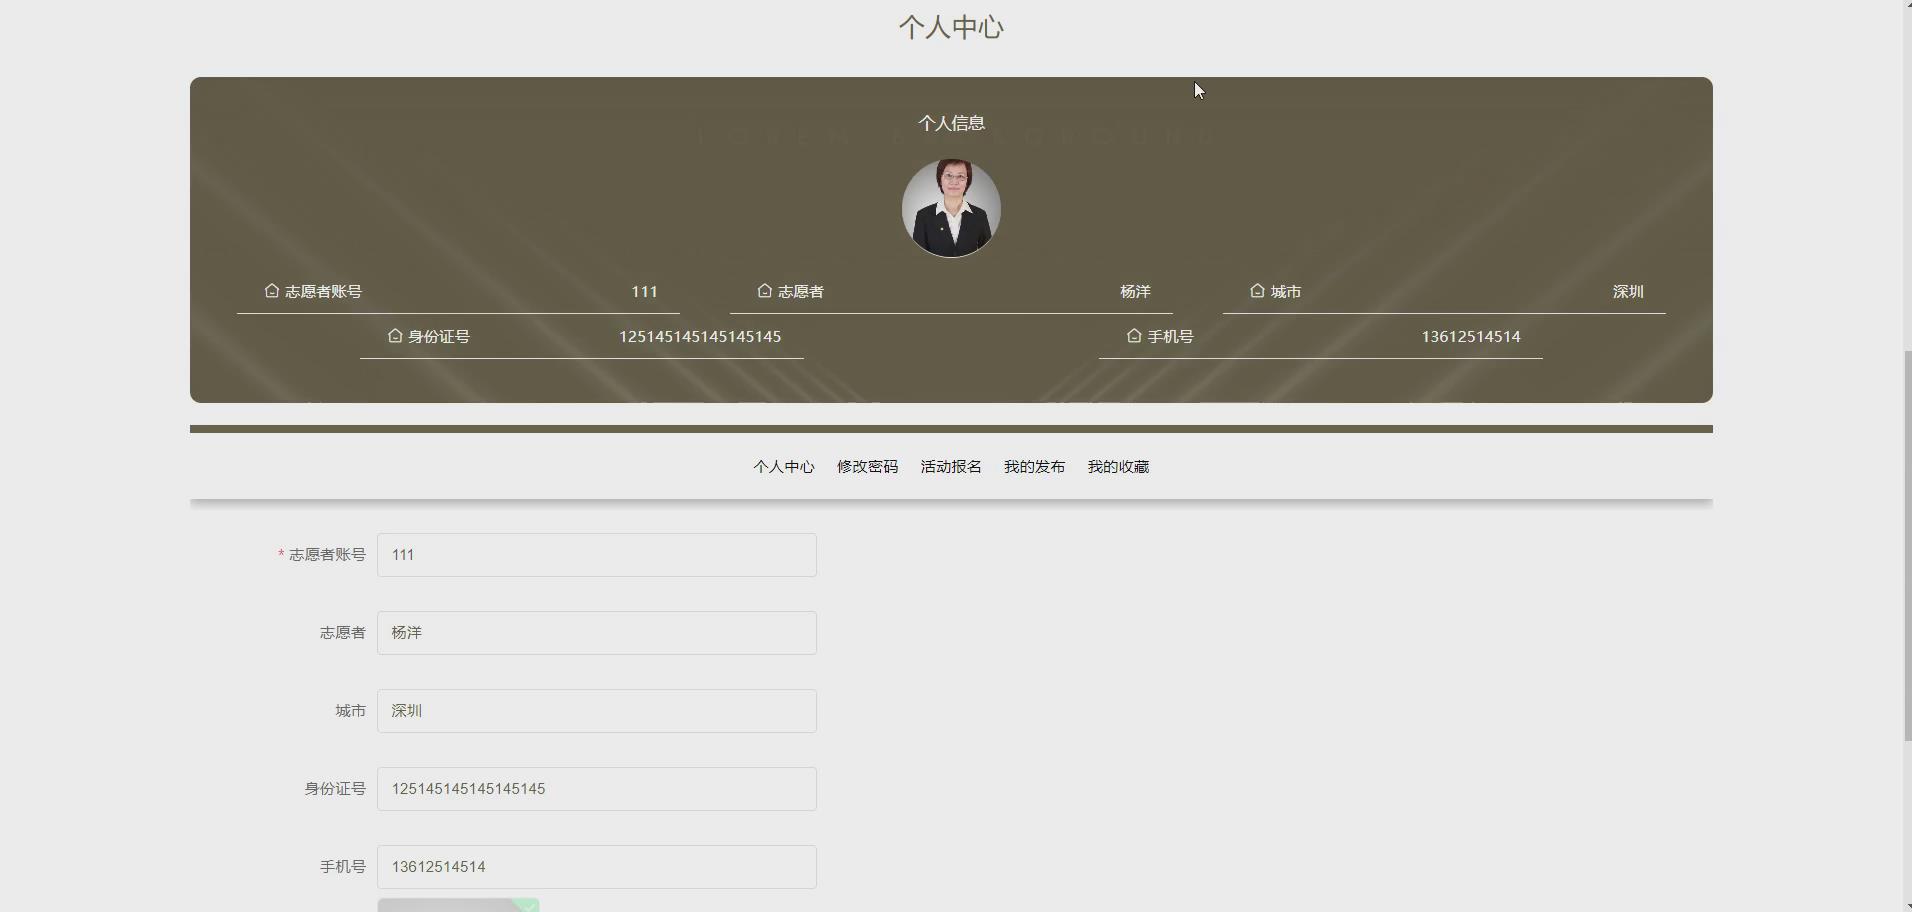
Task: Click the circular profile avatar photo
Action: point(951,208)
